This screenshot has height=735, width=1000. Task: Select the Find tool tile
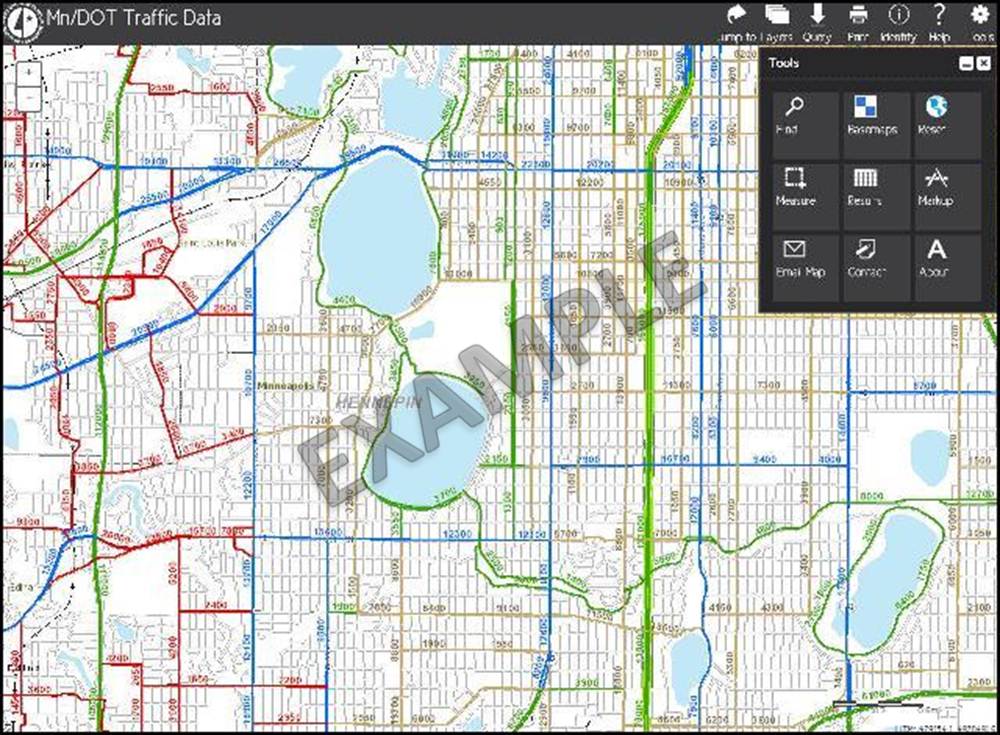click(x=796, y=116)
